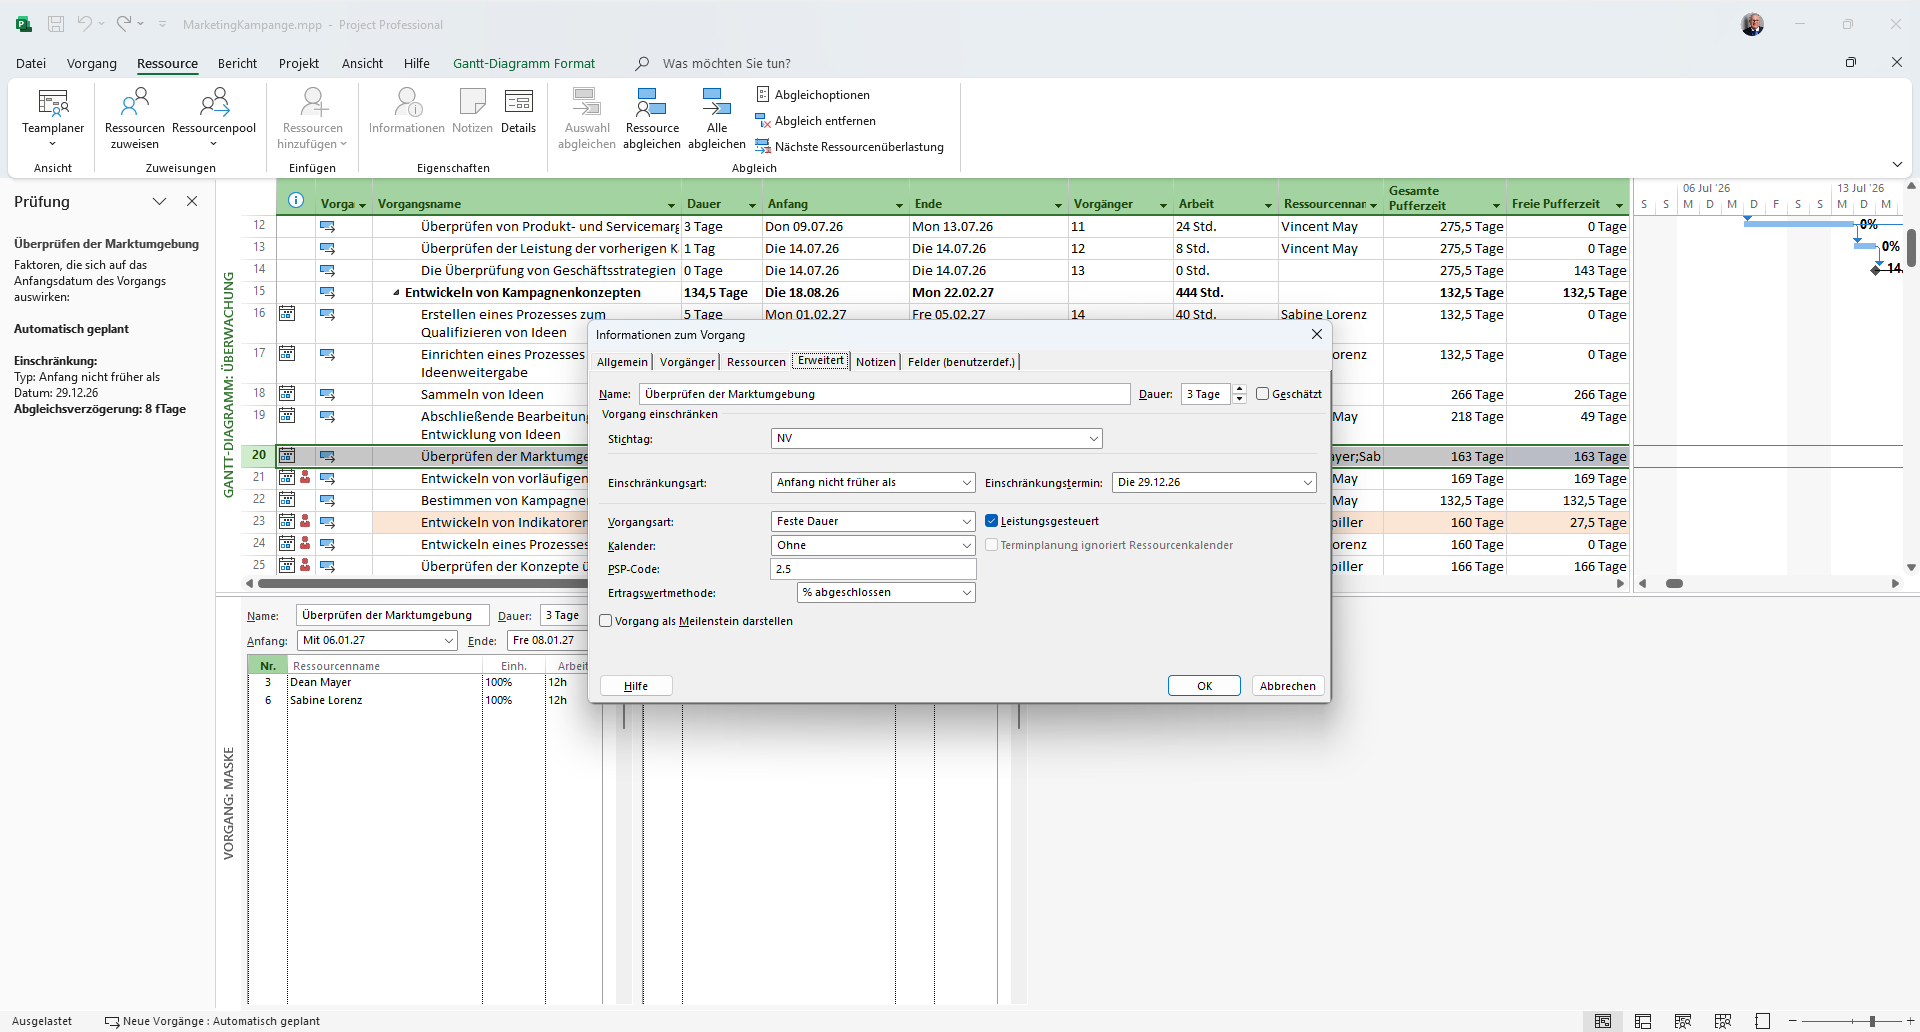Enable Vorgang als Meilenstein darstellen
The width and height of the screenshot is (1920, 1032).
click(605, 621)
